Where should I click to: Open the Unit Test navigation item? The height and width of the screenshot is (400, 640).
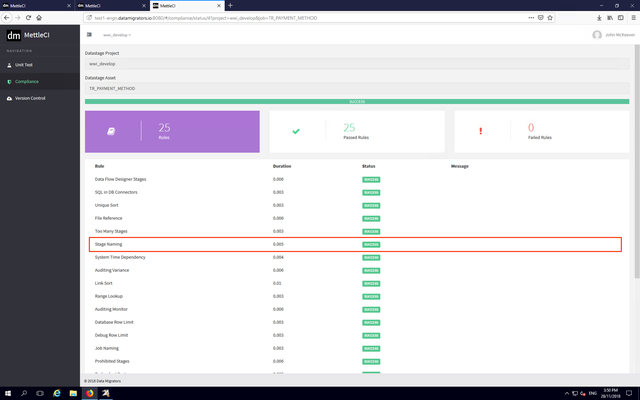26,64
